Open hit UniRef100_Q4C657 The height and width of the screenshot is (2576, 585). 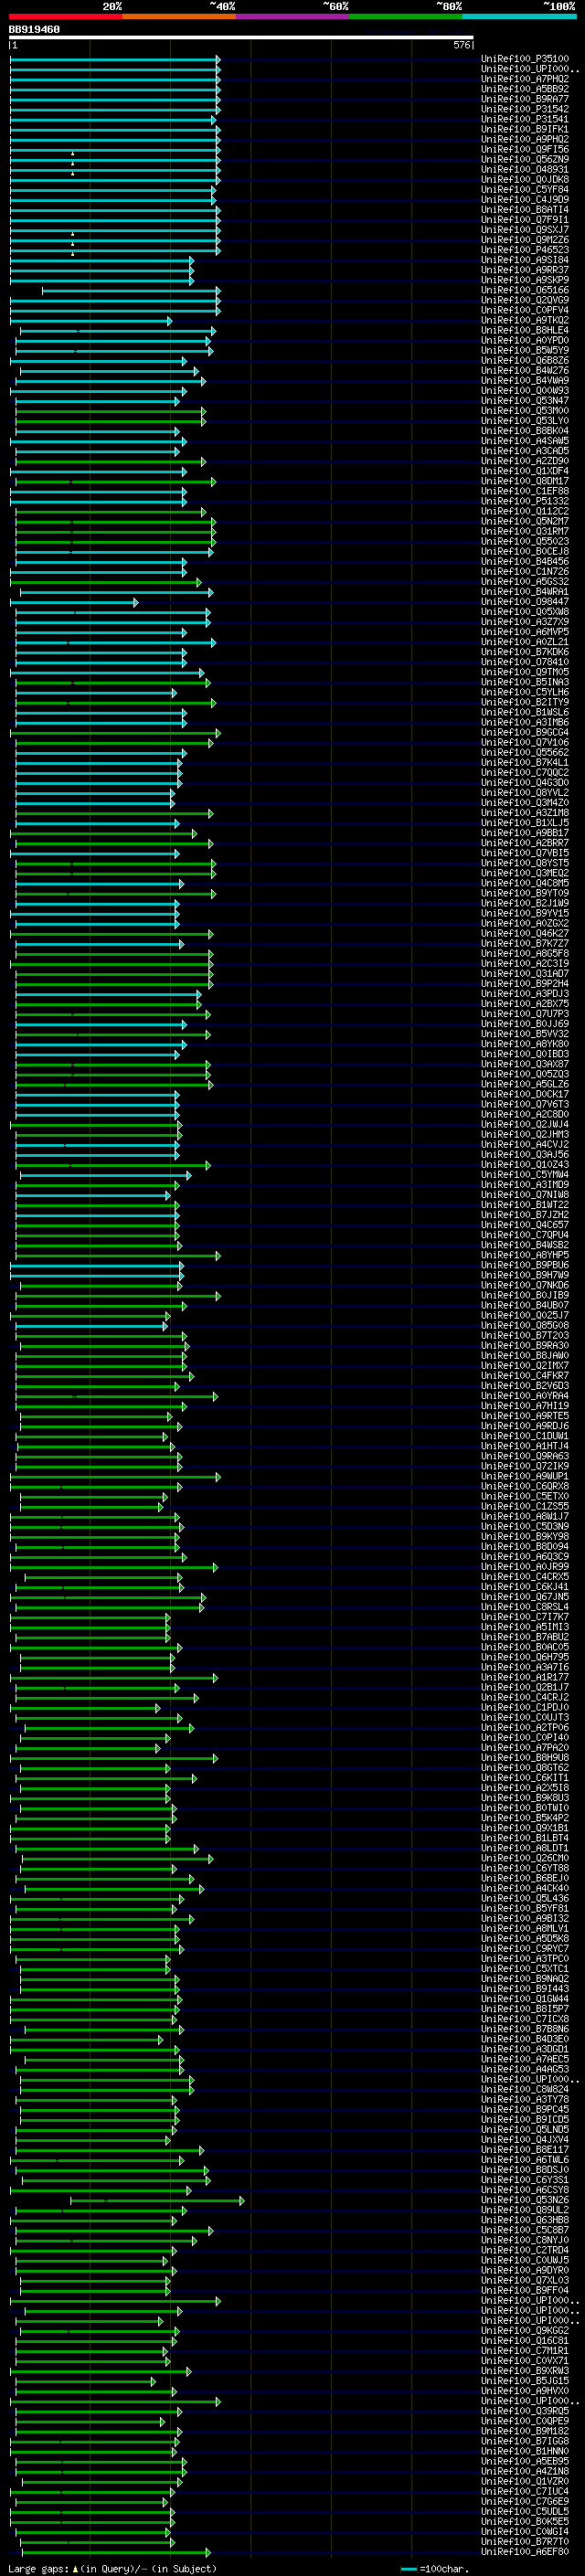click(x=525, y=1224)
